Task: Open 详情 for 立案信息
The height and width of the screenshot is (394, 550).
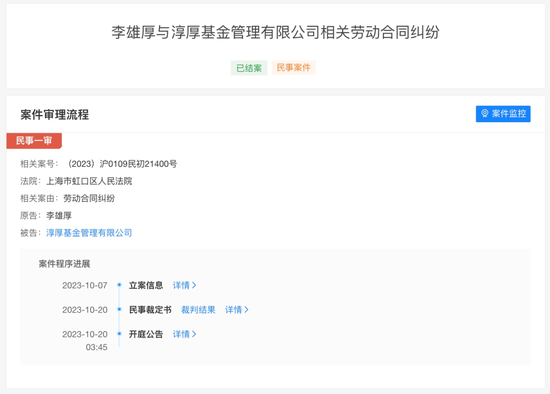Action: (x=185, y=285)
